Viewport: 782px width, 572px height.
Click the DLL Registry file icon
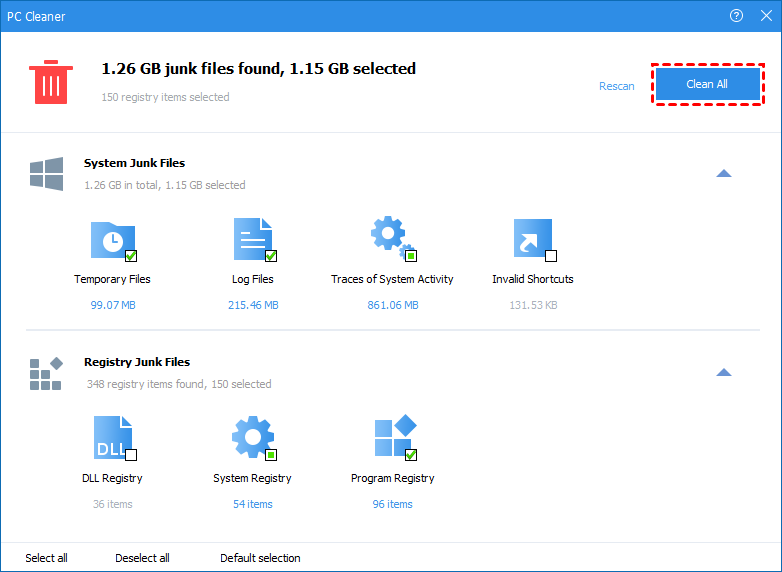(113, 437)
